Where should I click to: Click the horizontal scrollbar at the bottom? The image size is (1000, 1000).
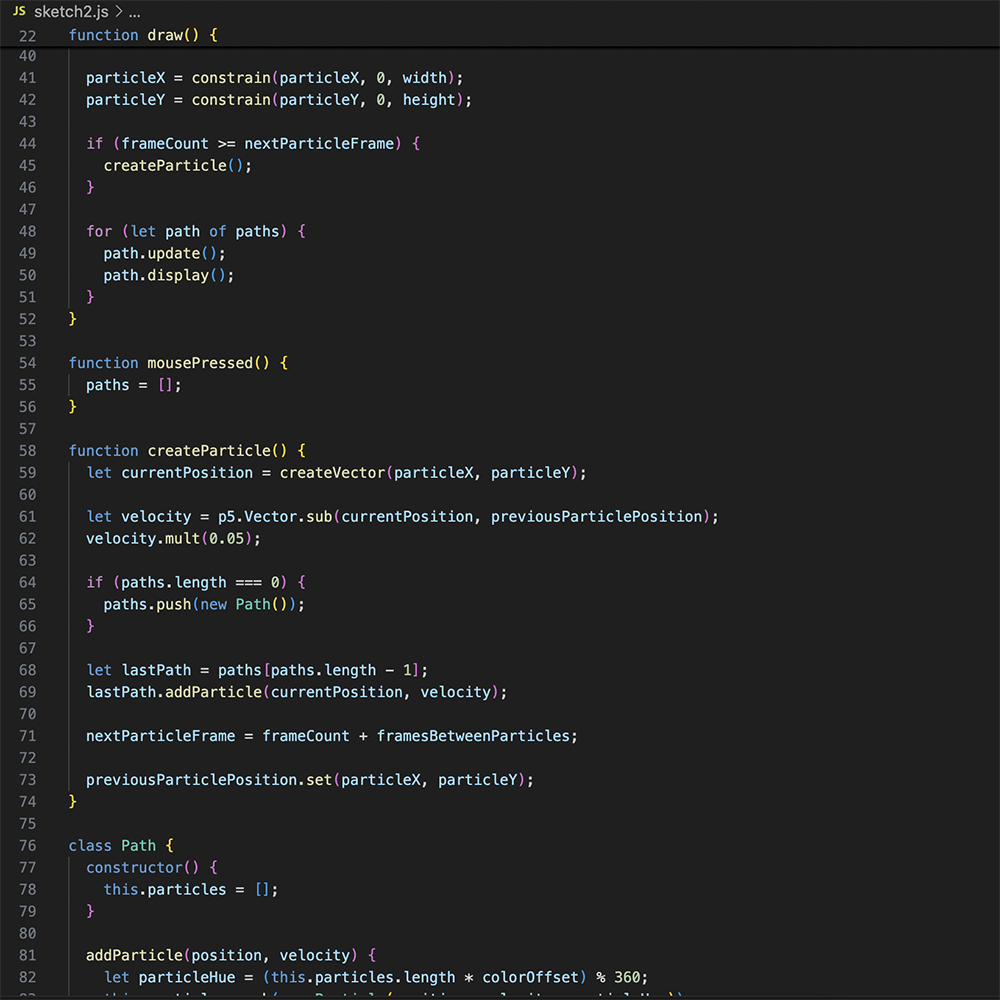(500, 996)
